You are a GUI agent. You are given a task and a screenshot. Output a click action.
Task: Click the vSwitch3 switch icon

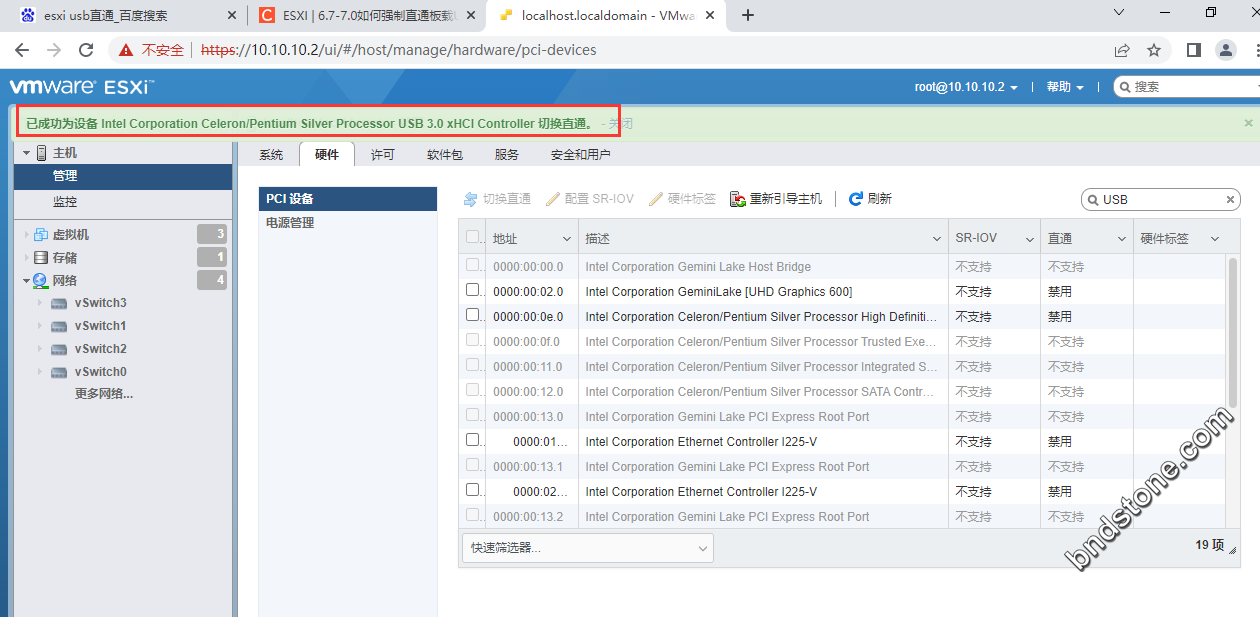click(x=59, y=303)
